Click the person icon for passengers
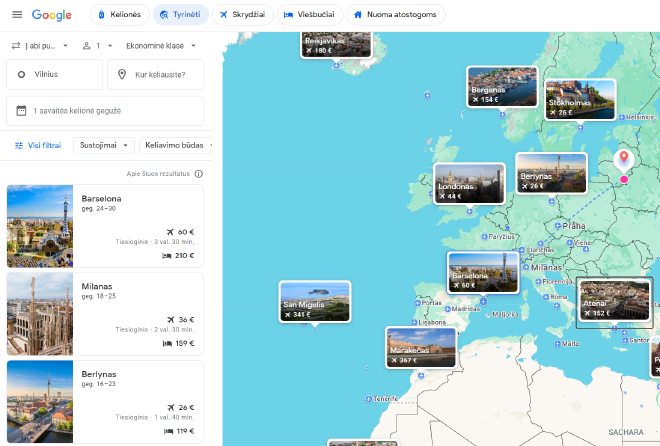Screen dimensions: 660x446 tap(87, 46)
